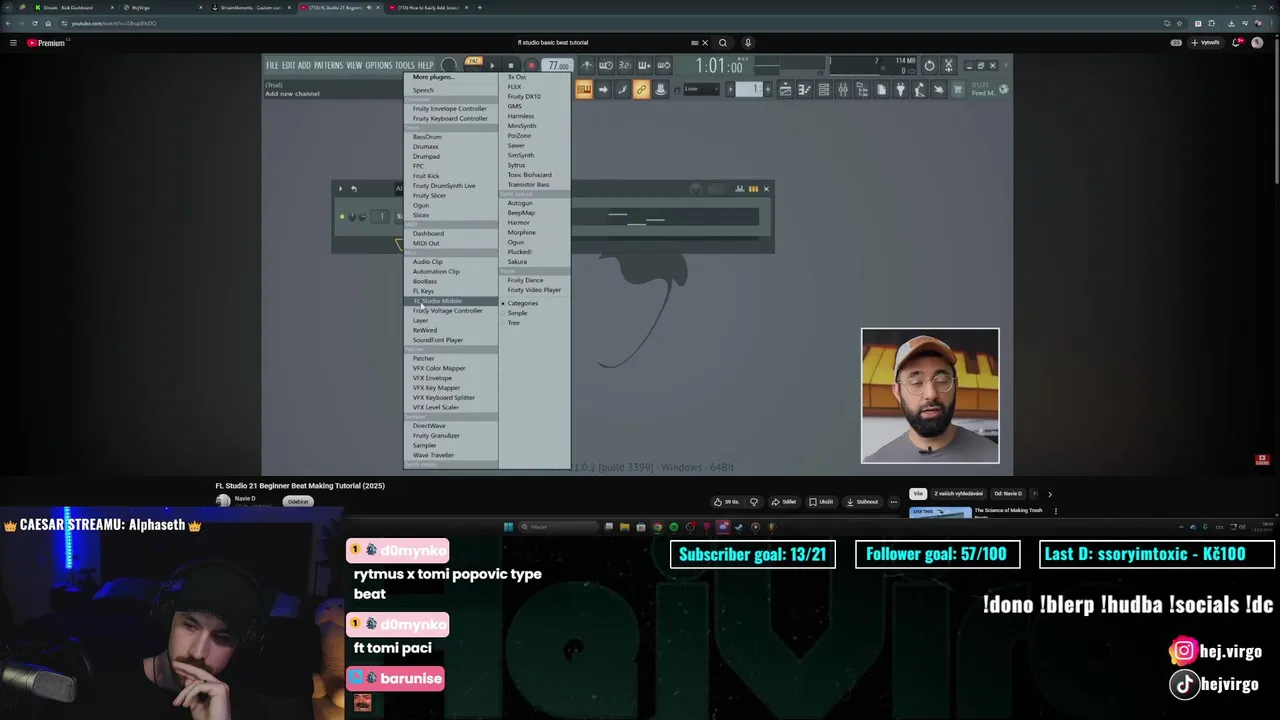This screenshot has width=1280, height=720.
Task: Select Fruity Slicer plugin
Action: point(429,196)
